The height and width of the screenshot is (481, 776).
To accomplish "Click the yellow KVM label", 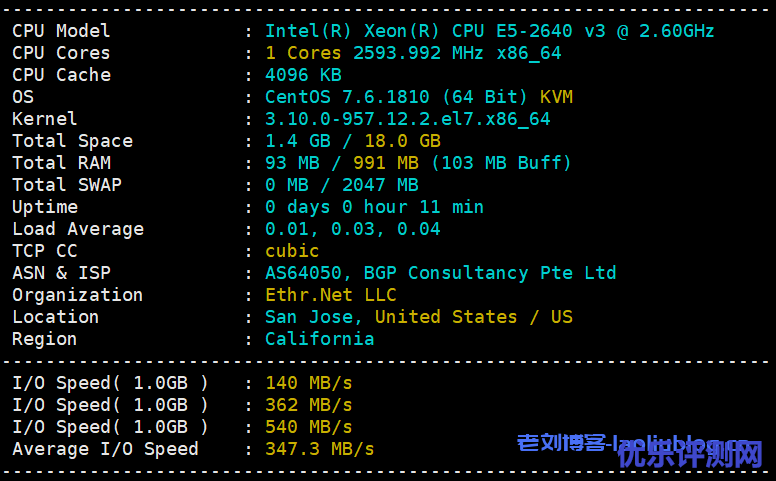I will (556, 97).
